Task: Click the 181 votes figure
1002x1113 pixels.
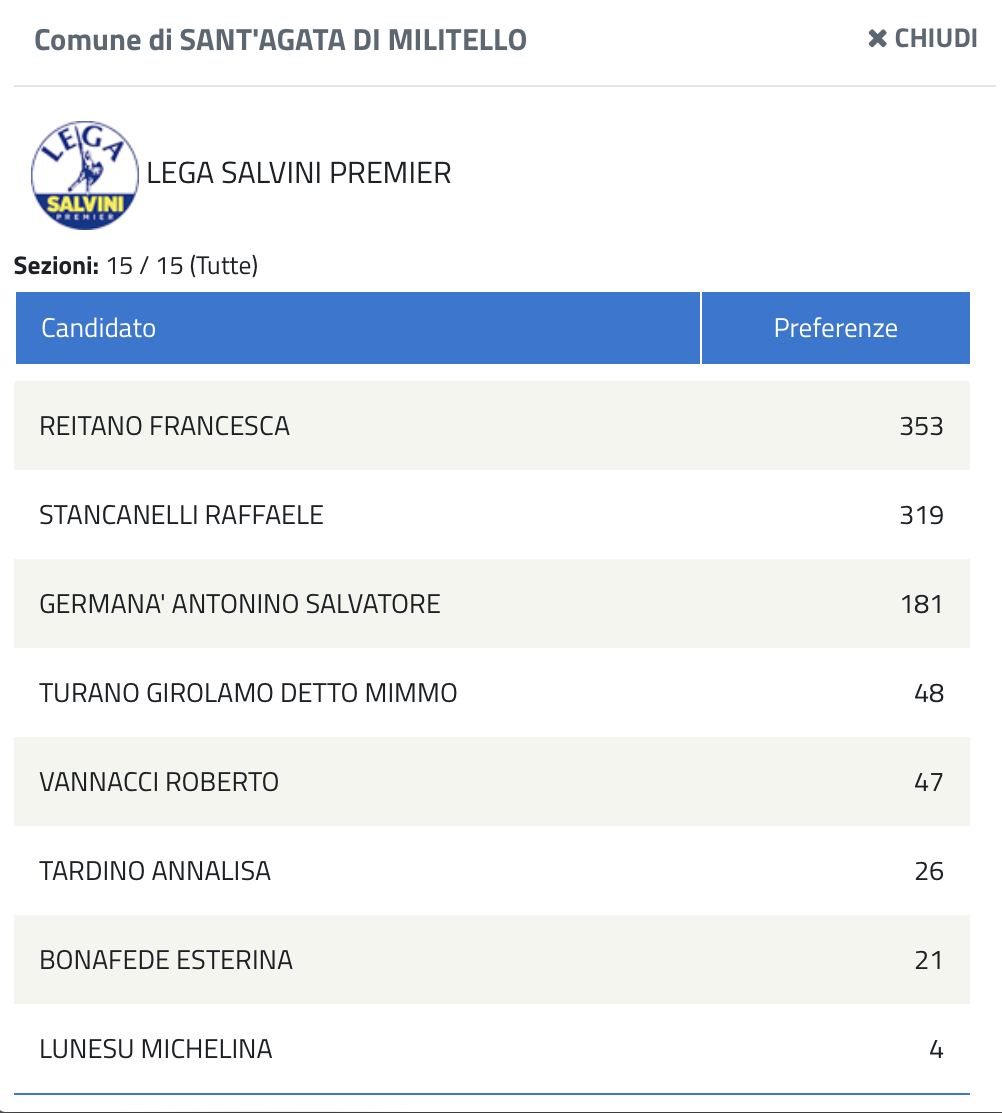Action: pyautogui.click(x=921, y=604)
